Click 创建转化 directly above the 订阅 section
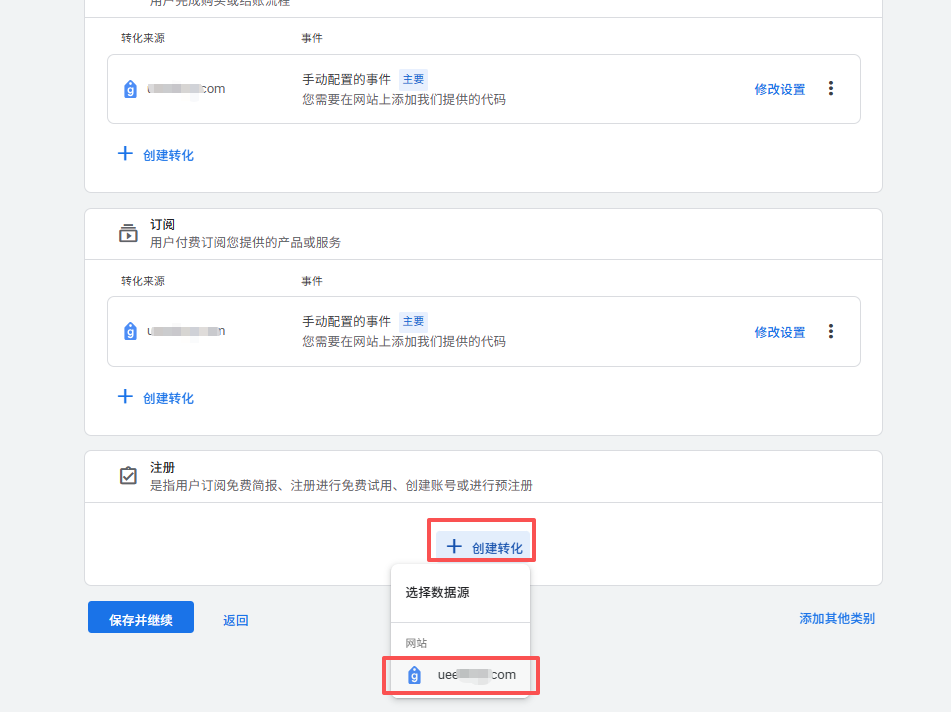The height and width of the screenshot is (712, 951). pos(156,155)
